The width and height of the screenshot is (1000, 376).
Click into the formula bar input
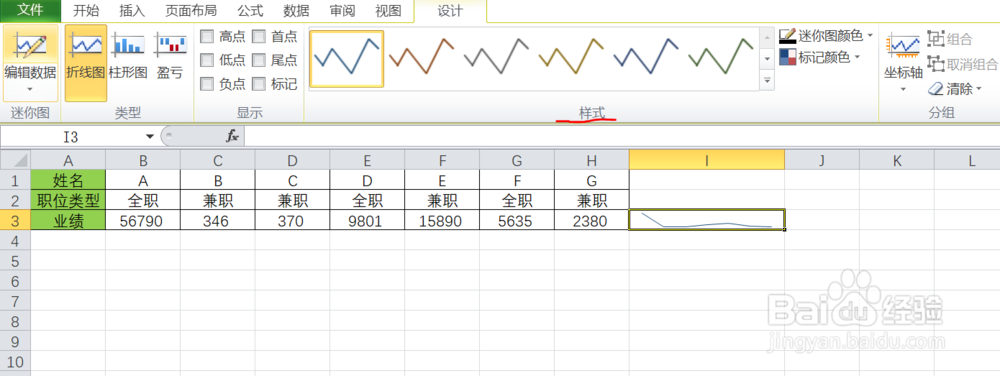(x=621, y=136)
